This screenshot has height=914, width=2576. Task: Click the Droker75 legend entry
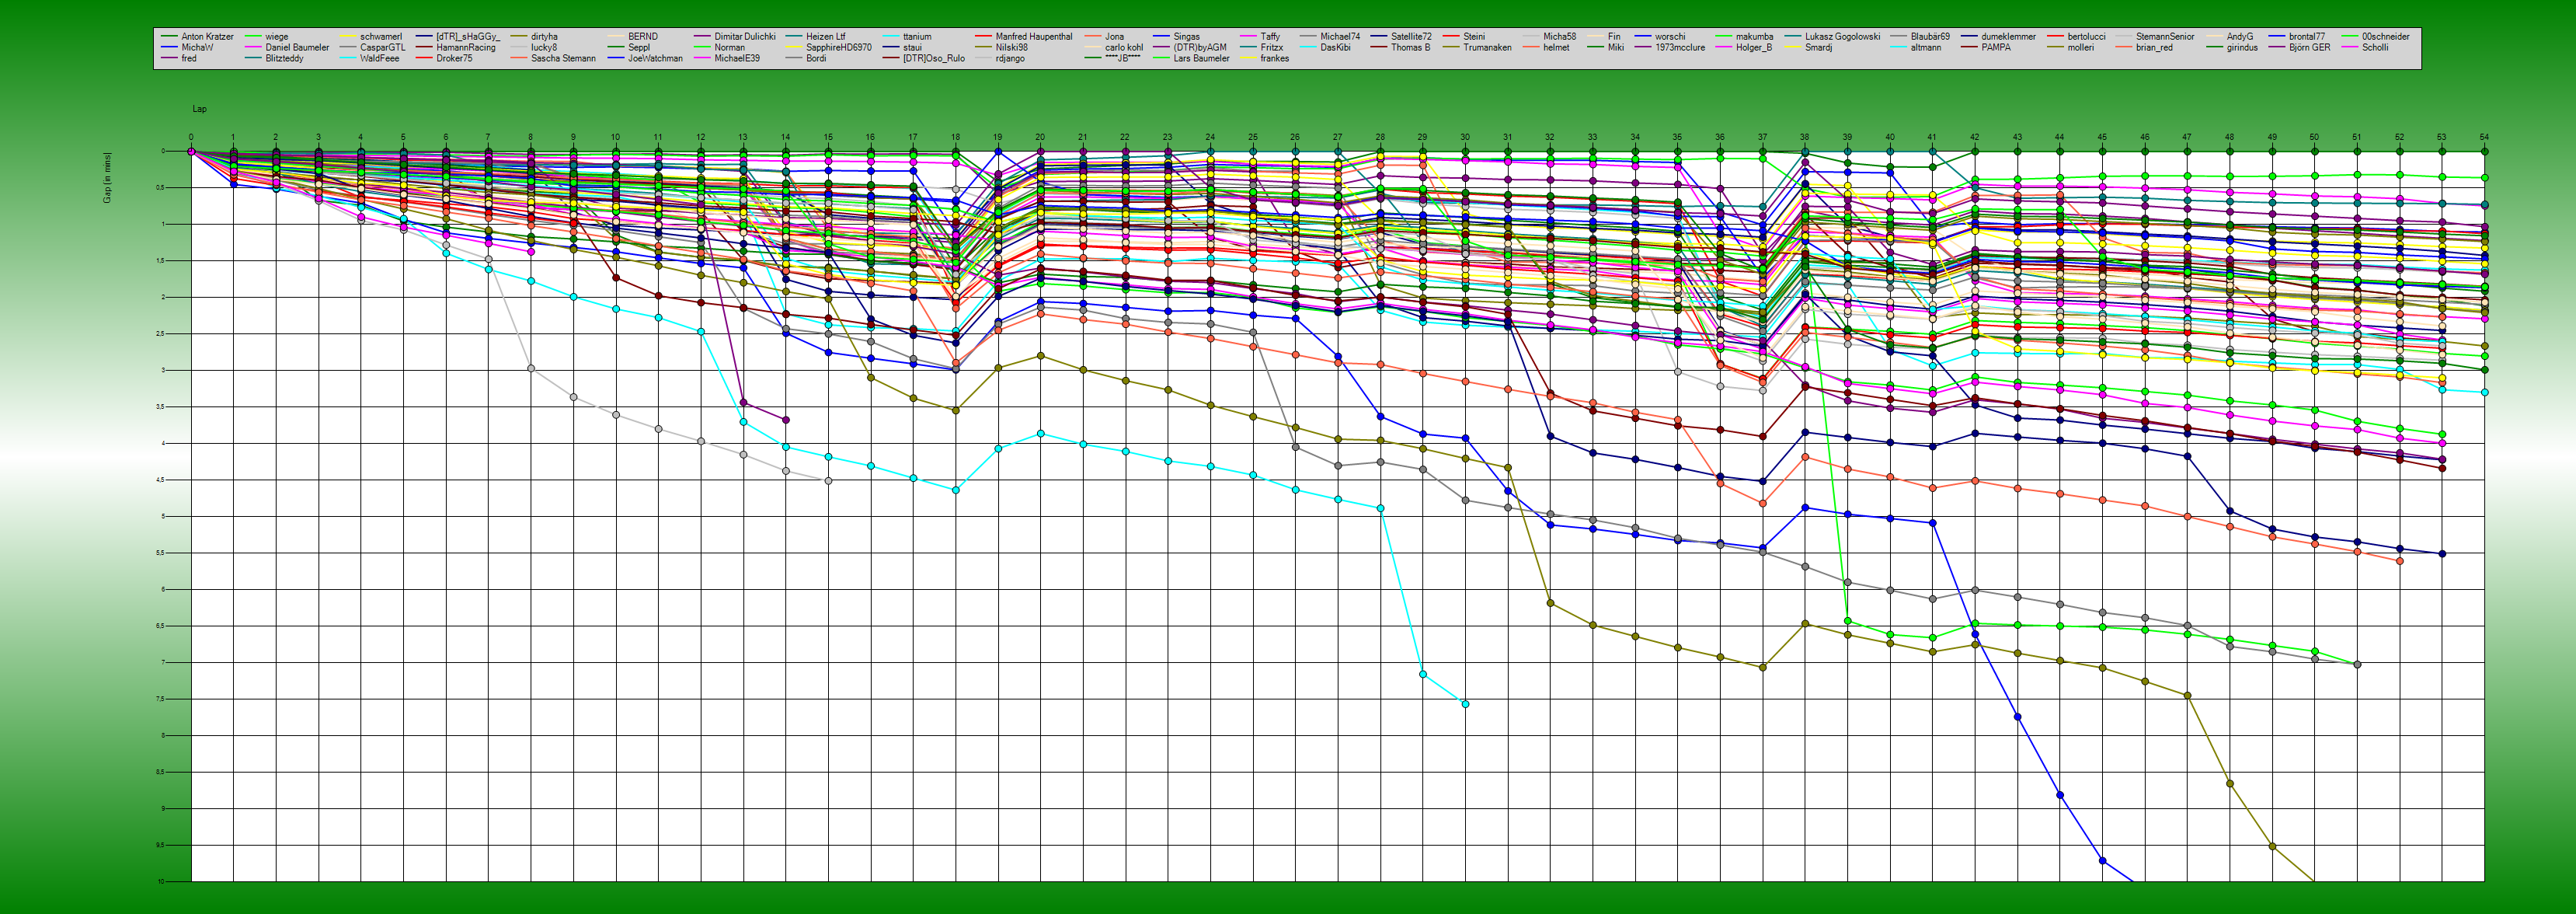(x=454, y=59)
